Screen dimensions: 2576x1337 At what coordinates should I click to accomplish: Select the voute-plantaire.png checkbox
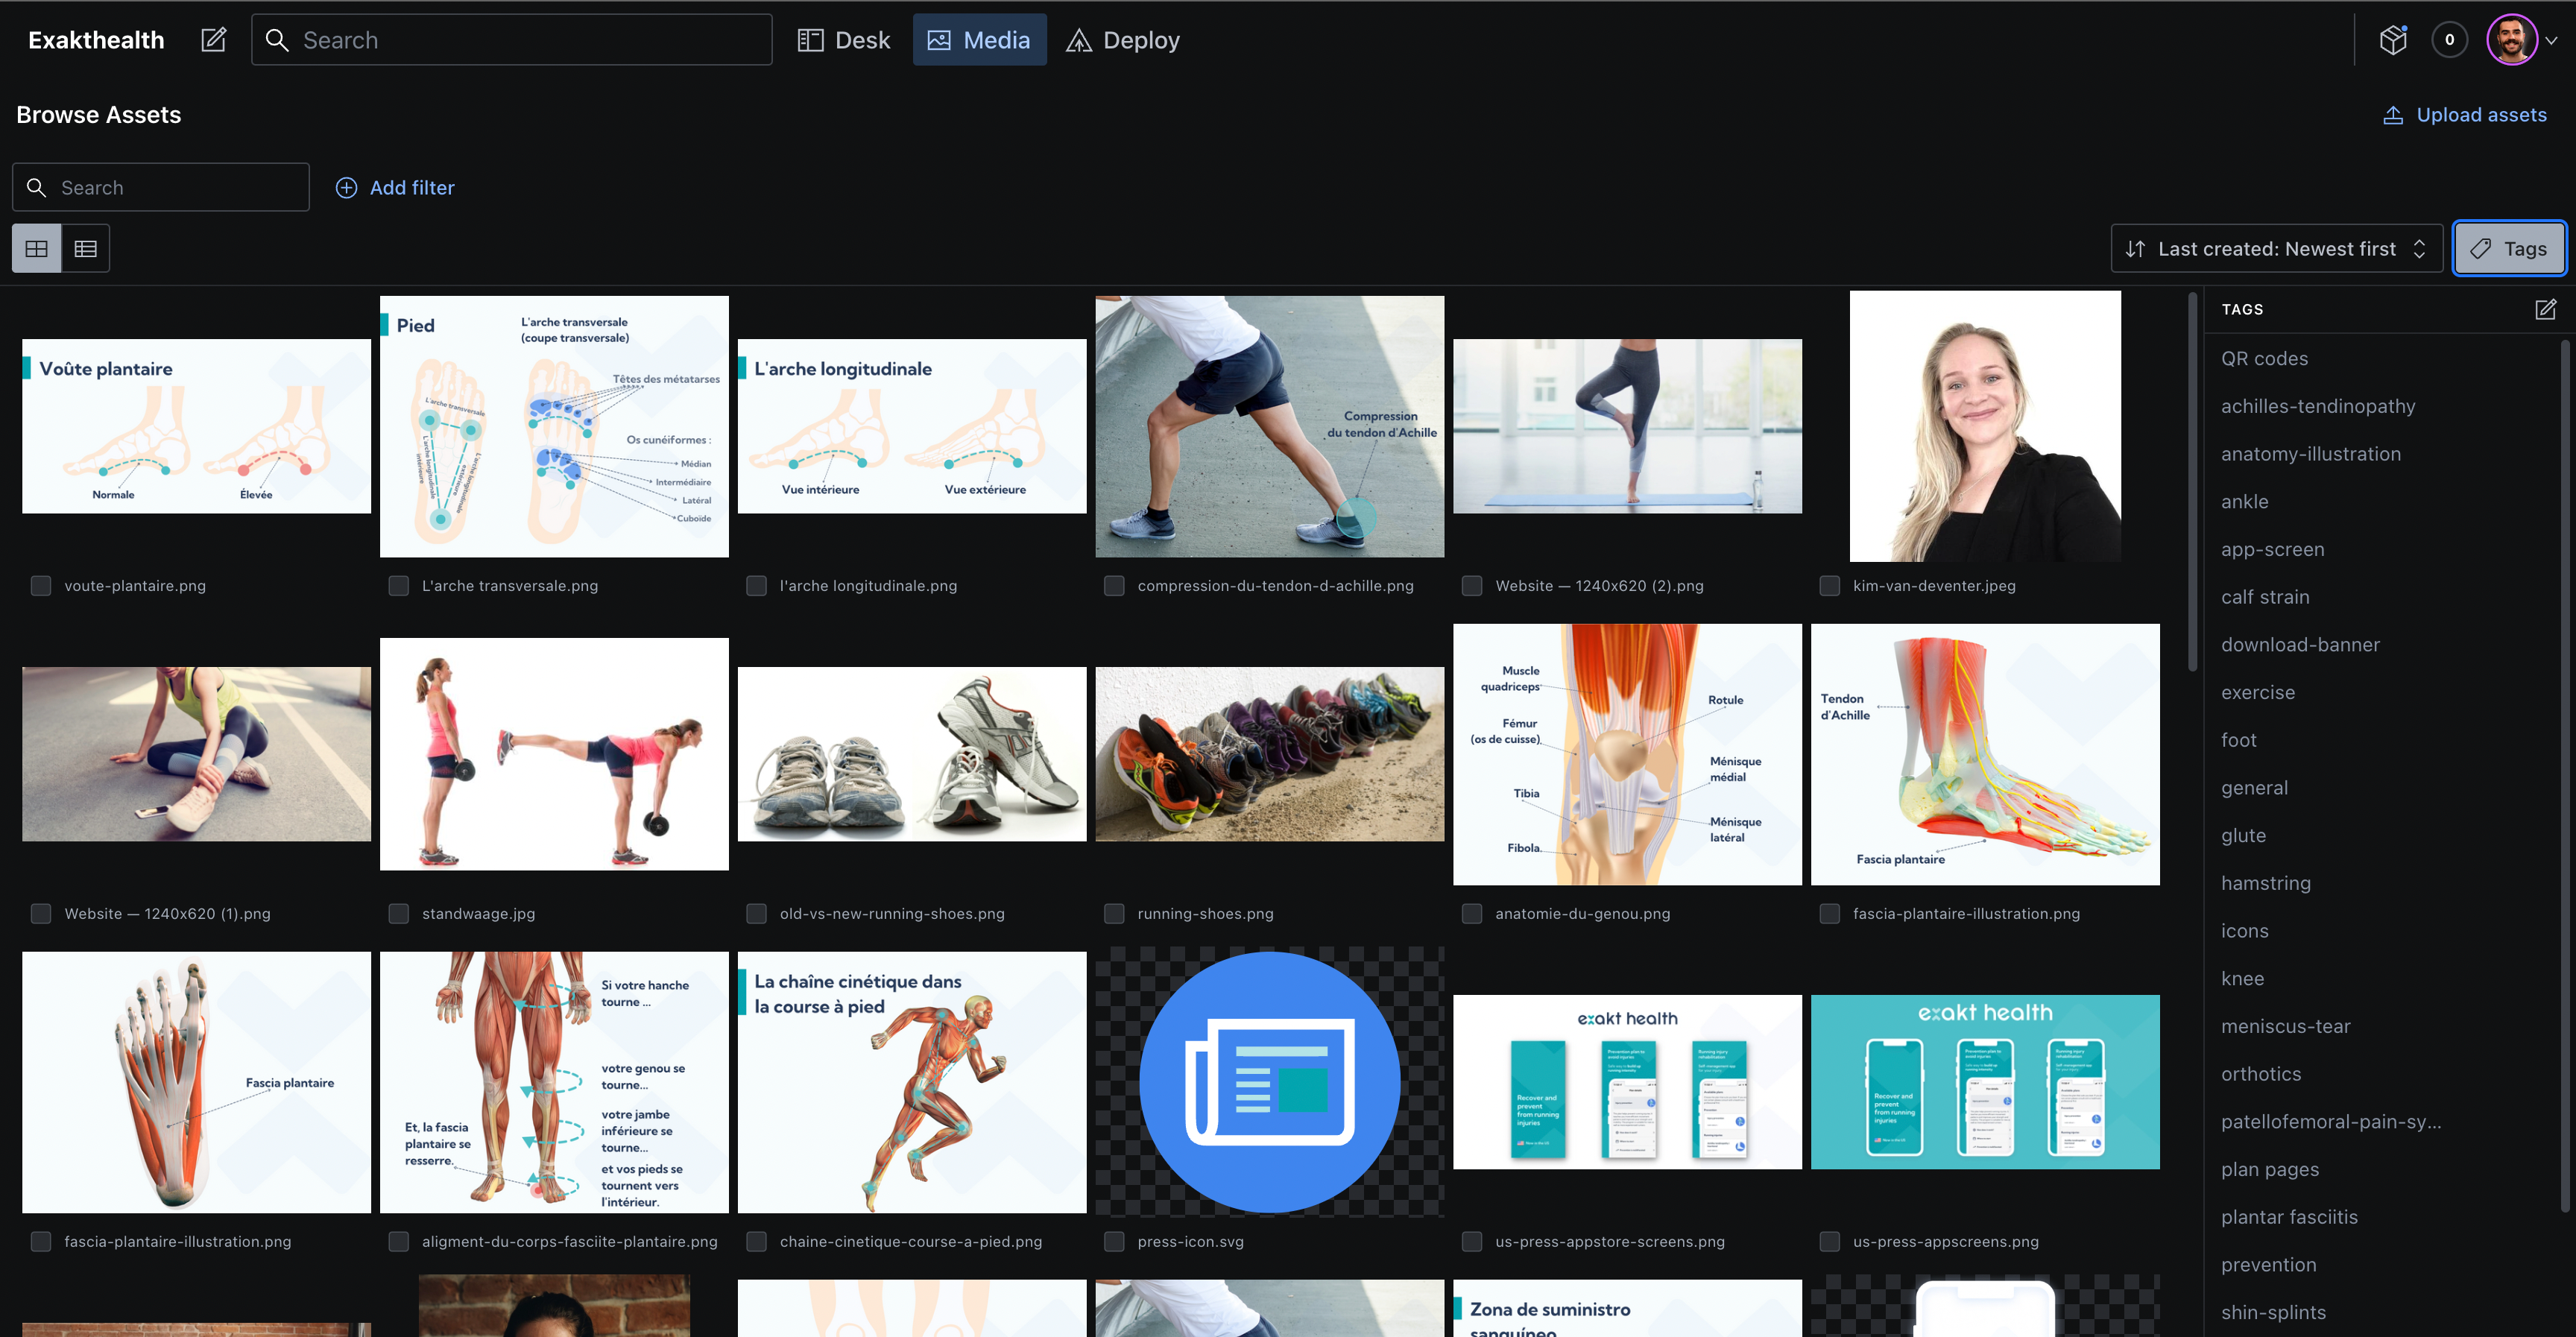pyautogui.click(x=41, y=586)
